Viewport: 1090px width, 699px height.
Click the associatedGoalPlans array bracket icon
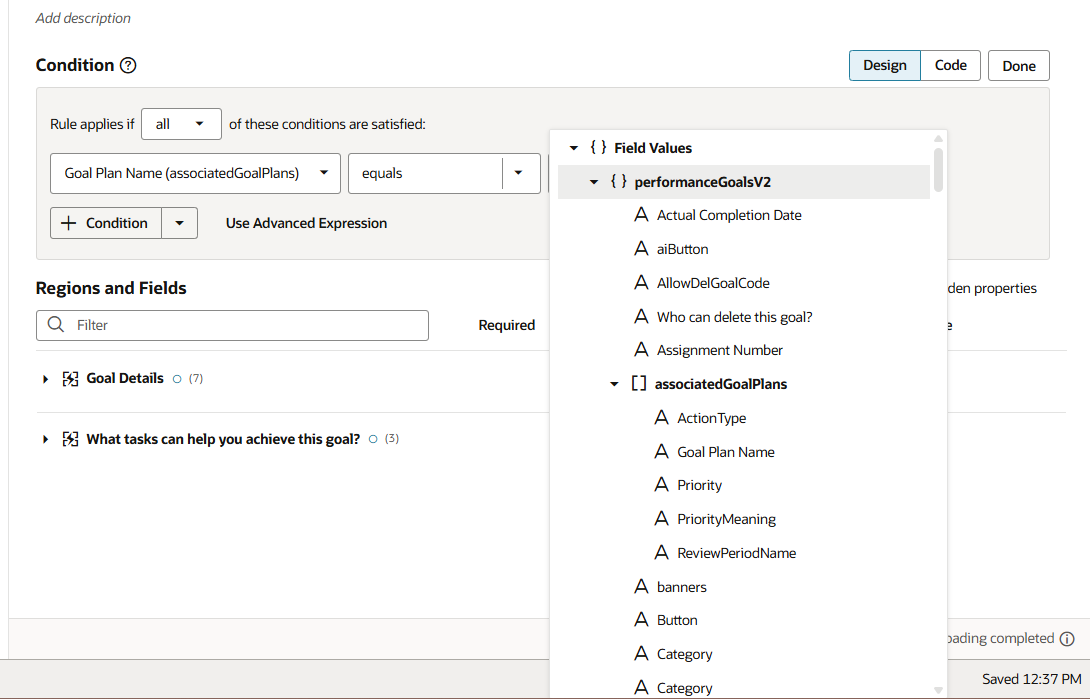[x=639, y=384]
